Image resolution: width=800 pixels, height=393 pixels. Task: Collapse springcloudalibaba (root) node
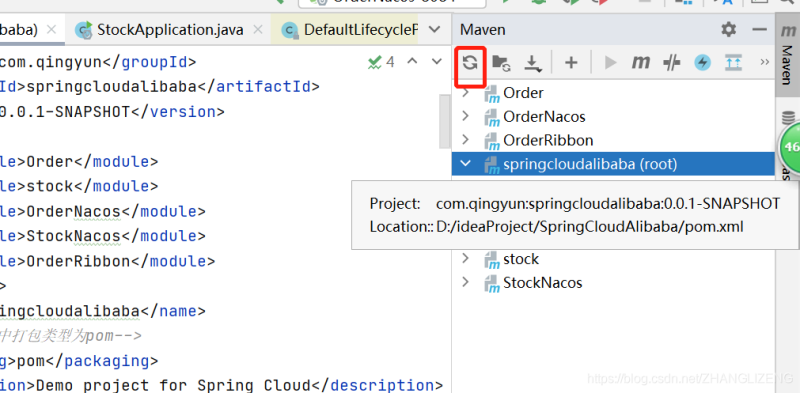click(465, 164)
